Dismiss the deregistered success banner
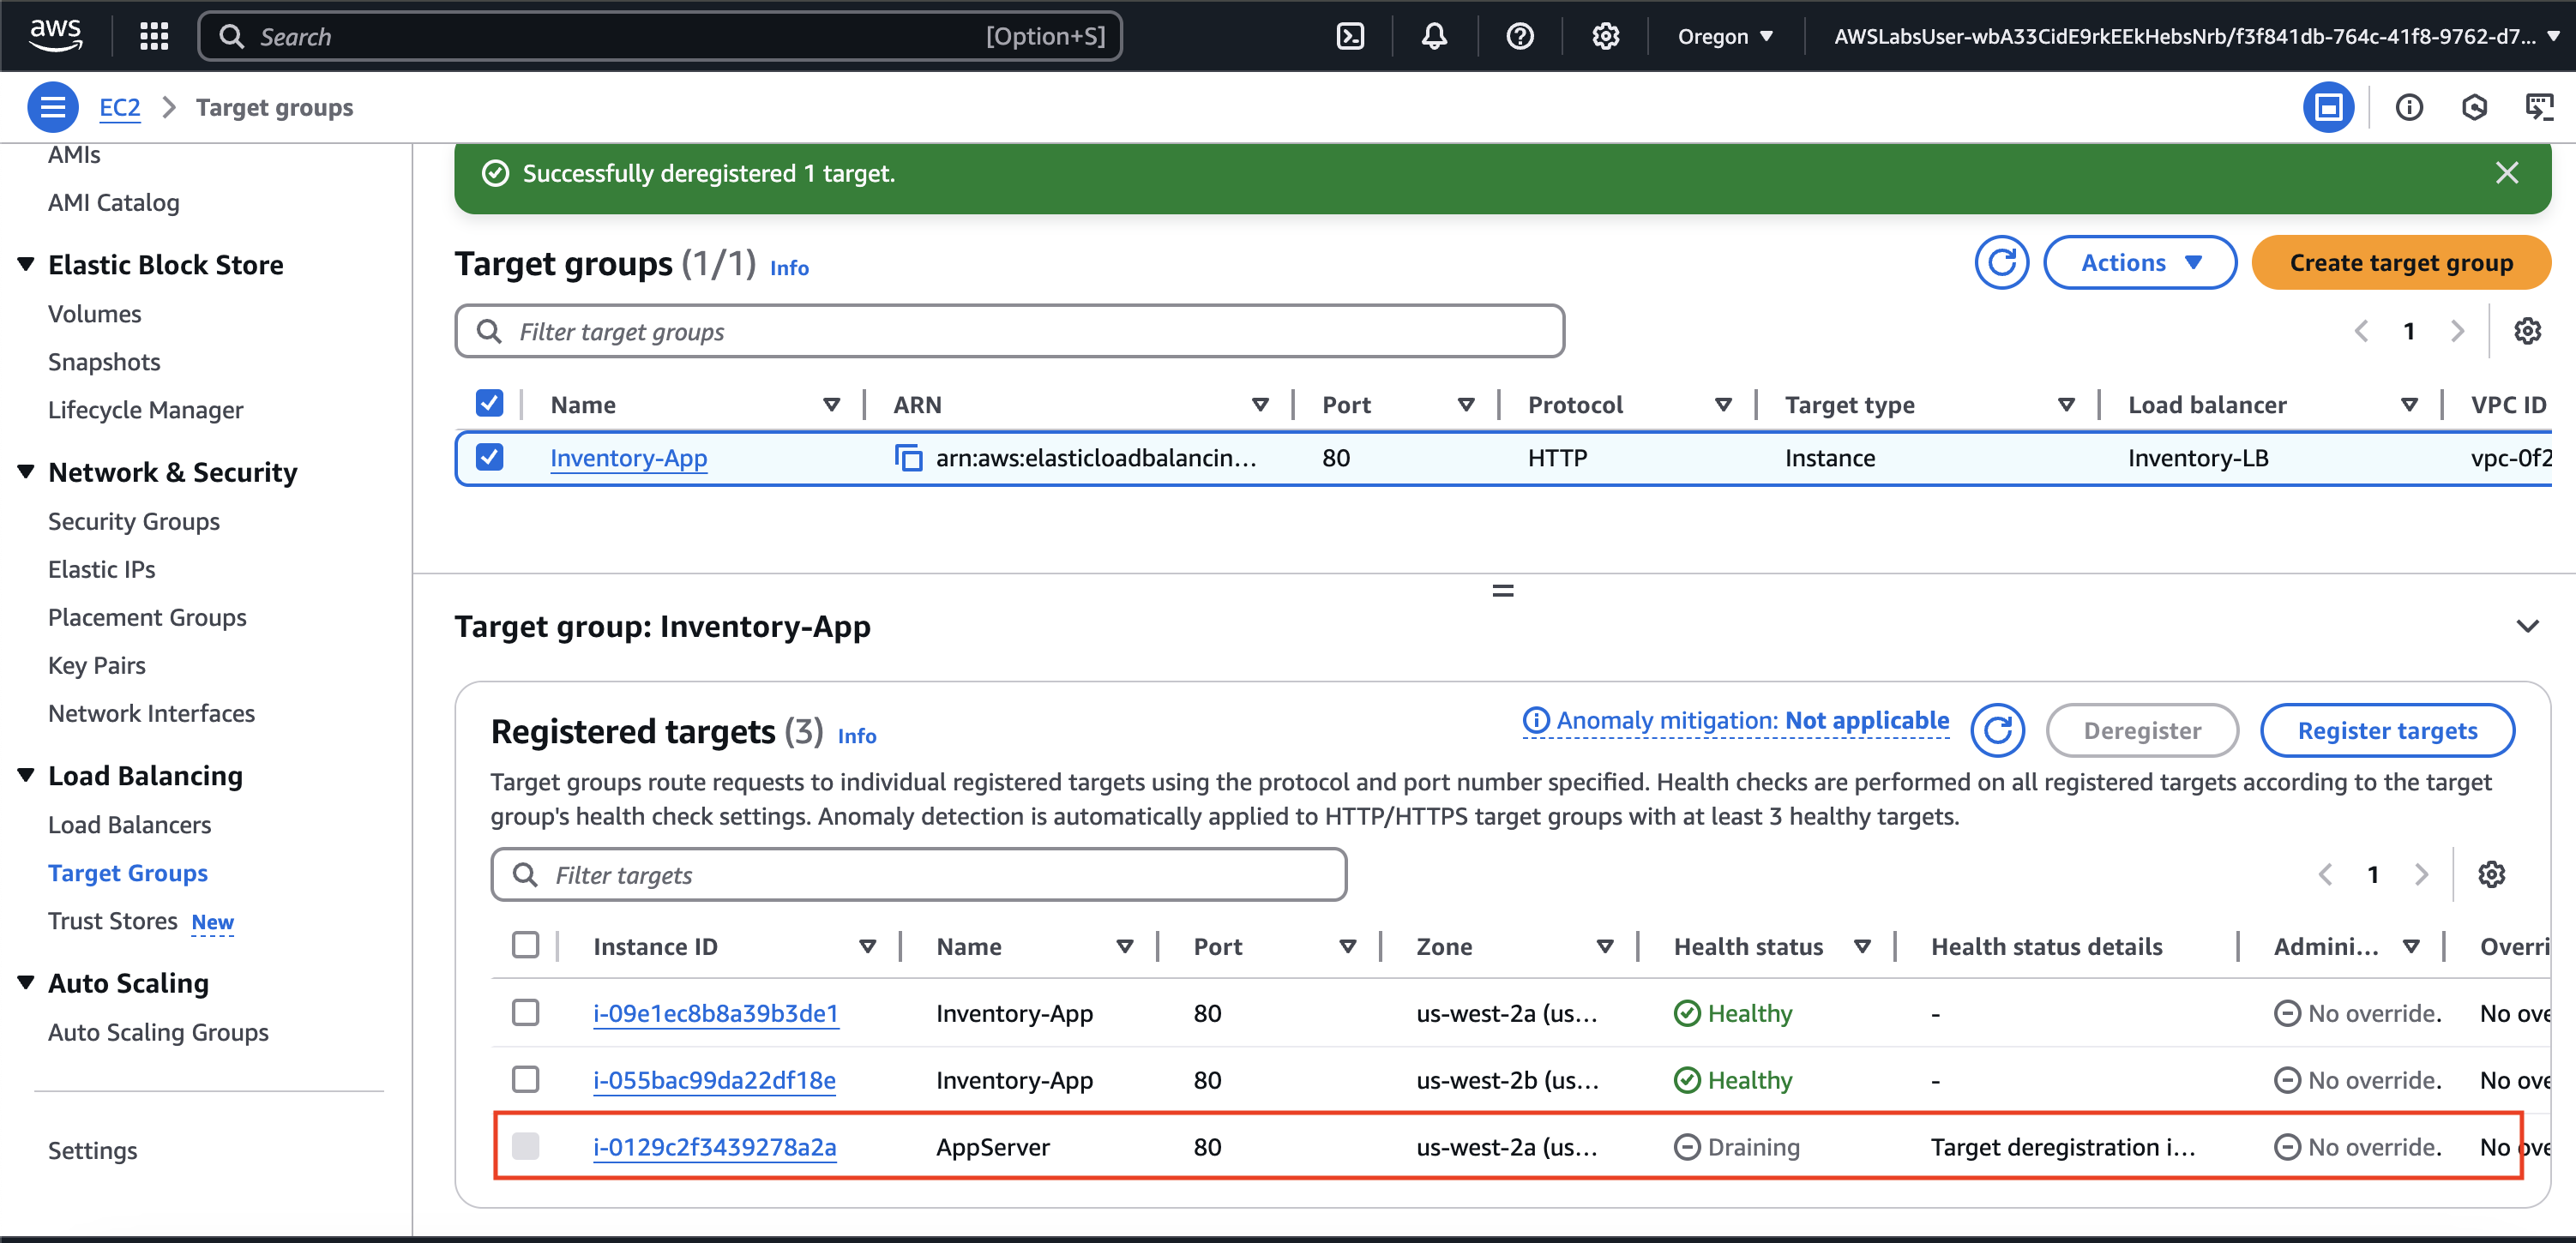 [x=2506, y=173]
